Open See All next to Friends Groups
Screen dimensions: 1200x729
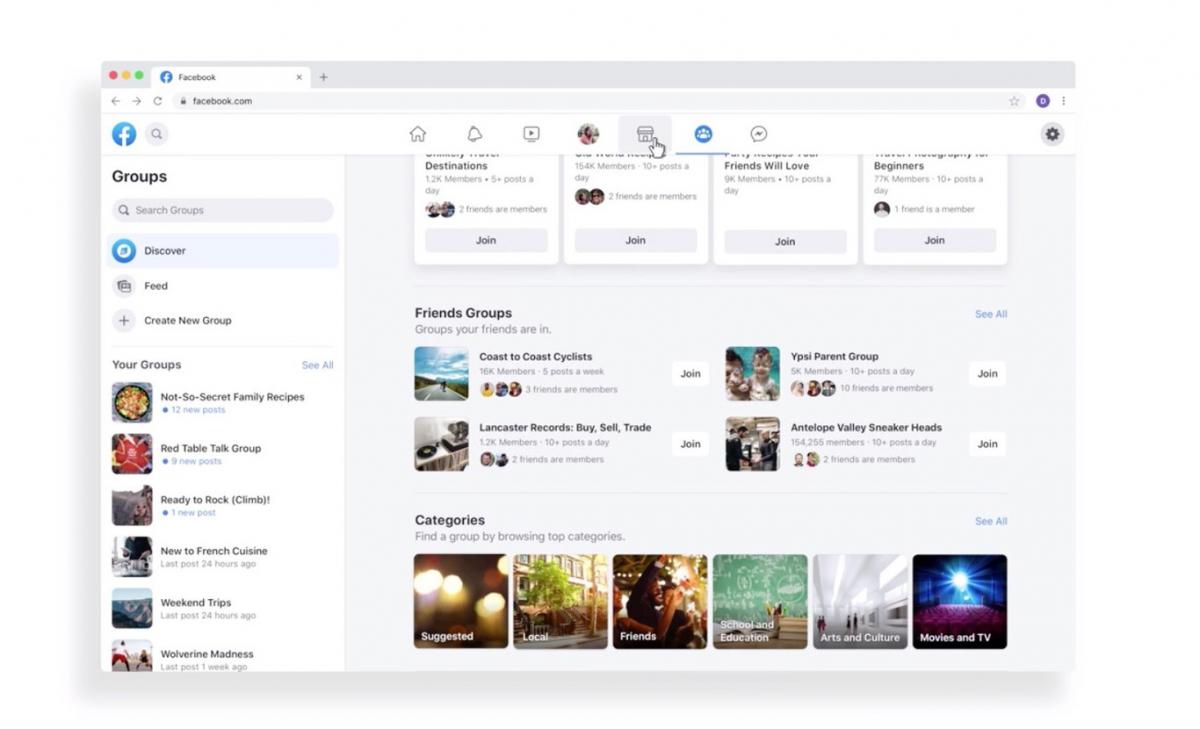(x=990, y=313)
